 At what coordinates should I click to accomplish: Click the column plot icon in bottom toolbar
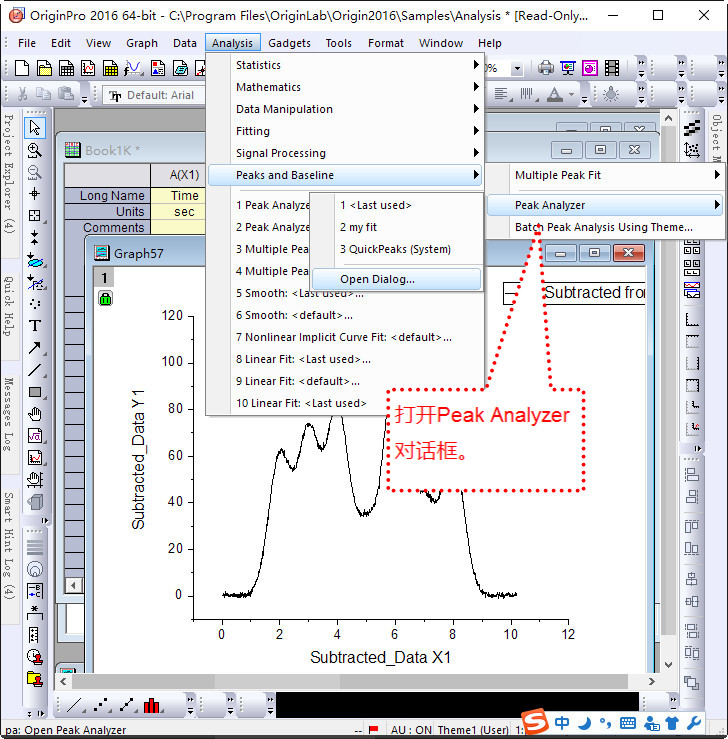[151, 706]
